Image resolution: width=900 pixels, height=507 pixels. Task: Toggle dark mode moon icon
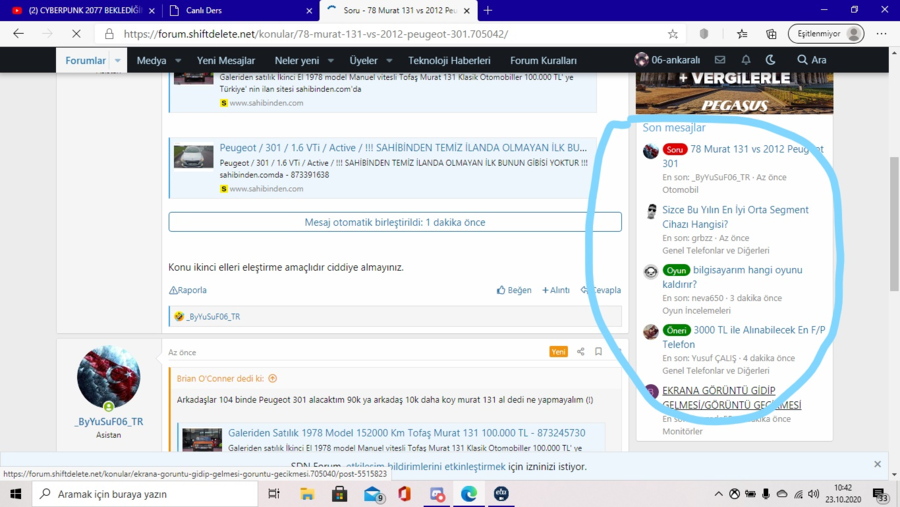[x=771, y=60]
